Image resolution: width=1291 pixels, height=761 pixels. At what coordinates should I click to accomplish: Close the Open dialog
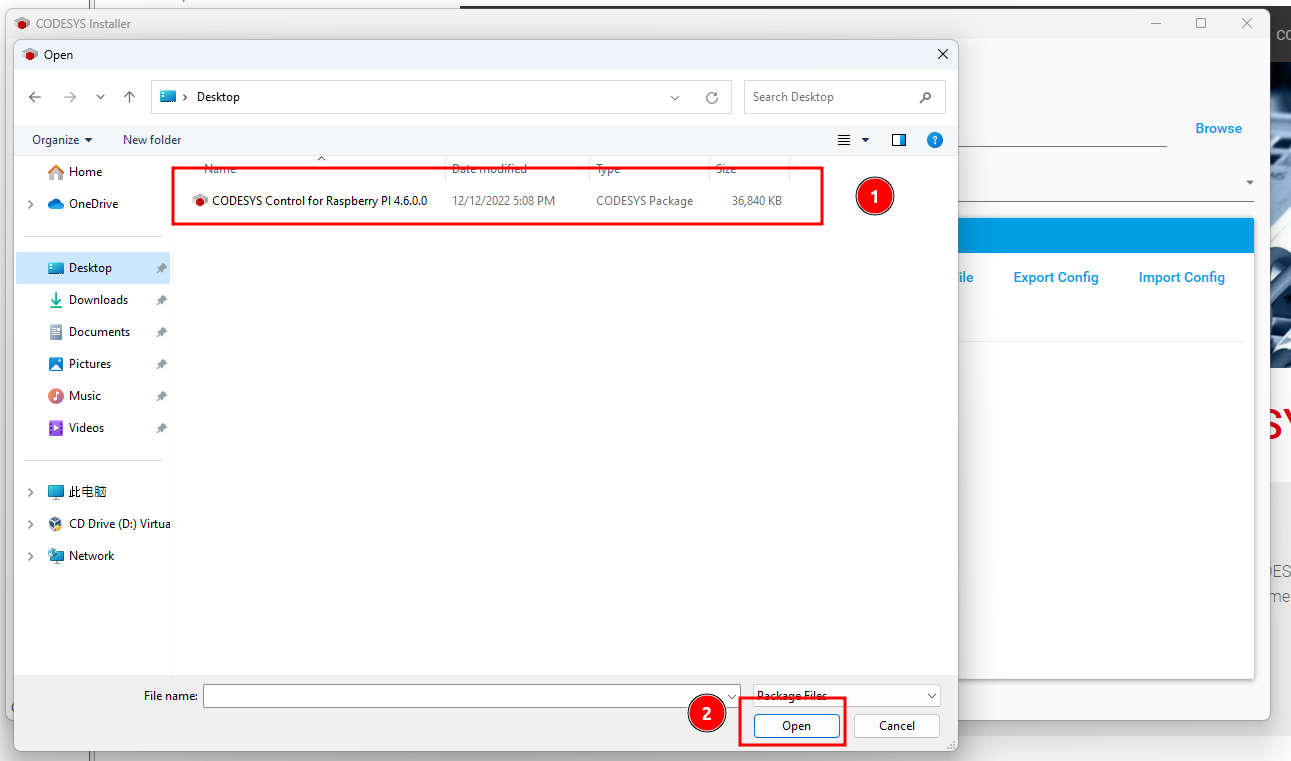942,54
